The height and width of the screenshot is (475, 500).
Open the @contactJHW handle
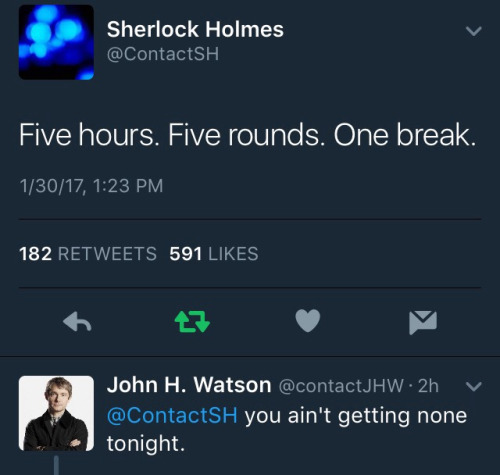coord(341,386)
